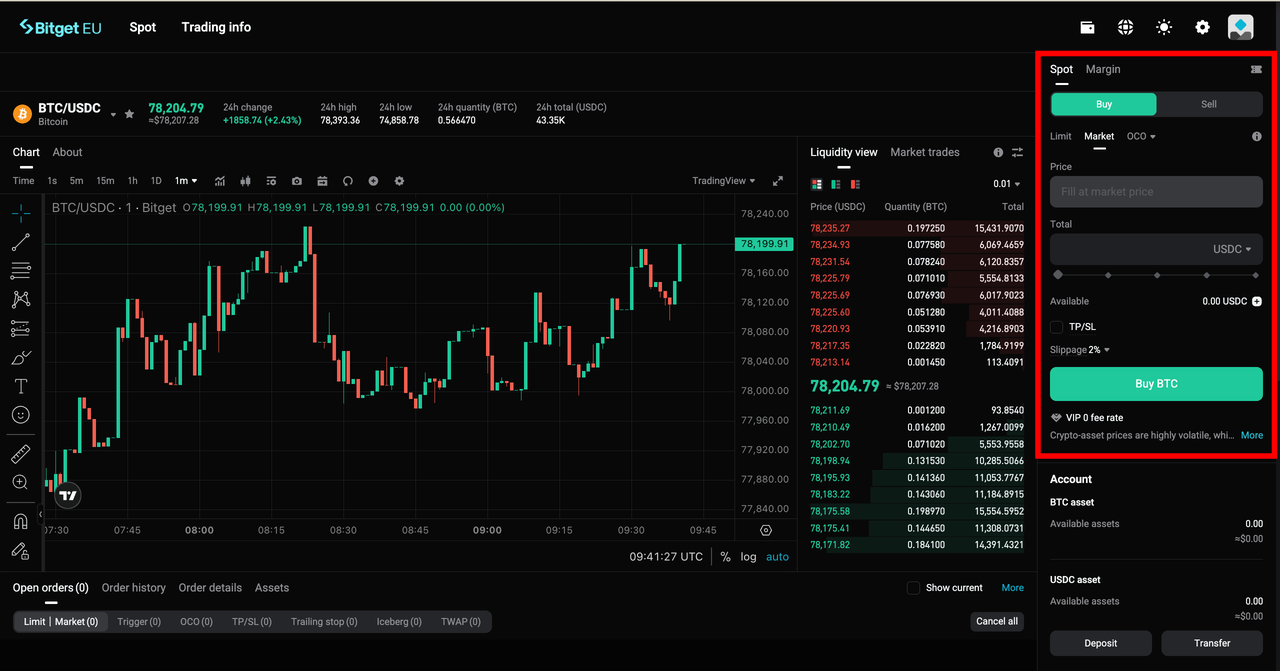This screenshot has width=1280, height=671.
Task: Expand the BTC/USDC pair selector arrow
Action: tap(113, 114)
